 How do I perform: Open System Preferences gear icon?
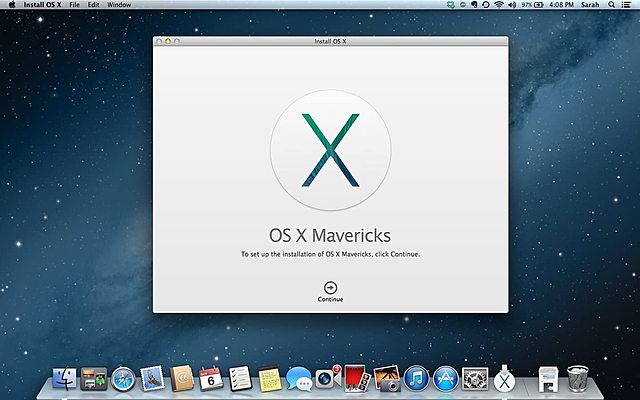point(475,379)
